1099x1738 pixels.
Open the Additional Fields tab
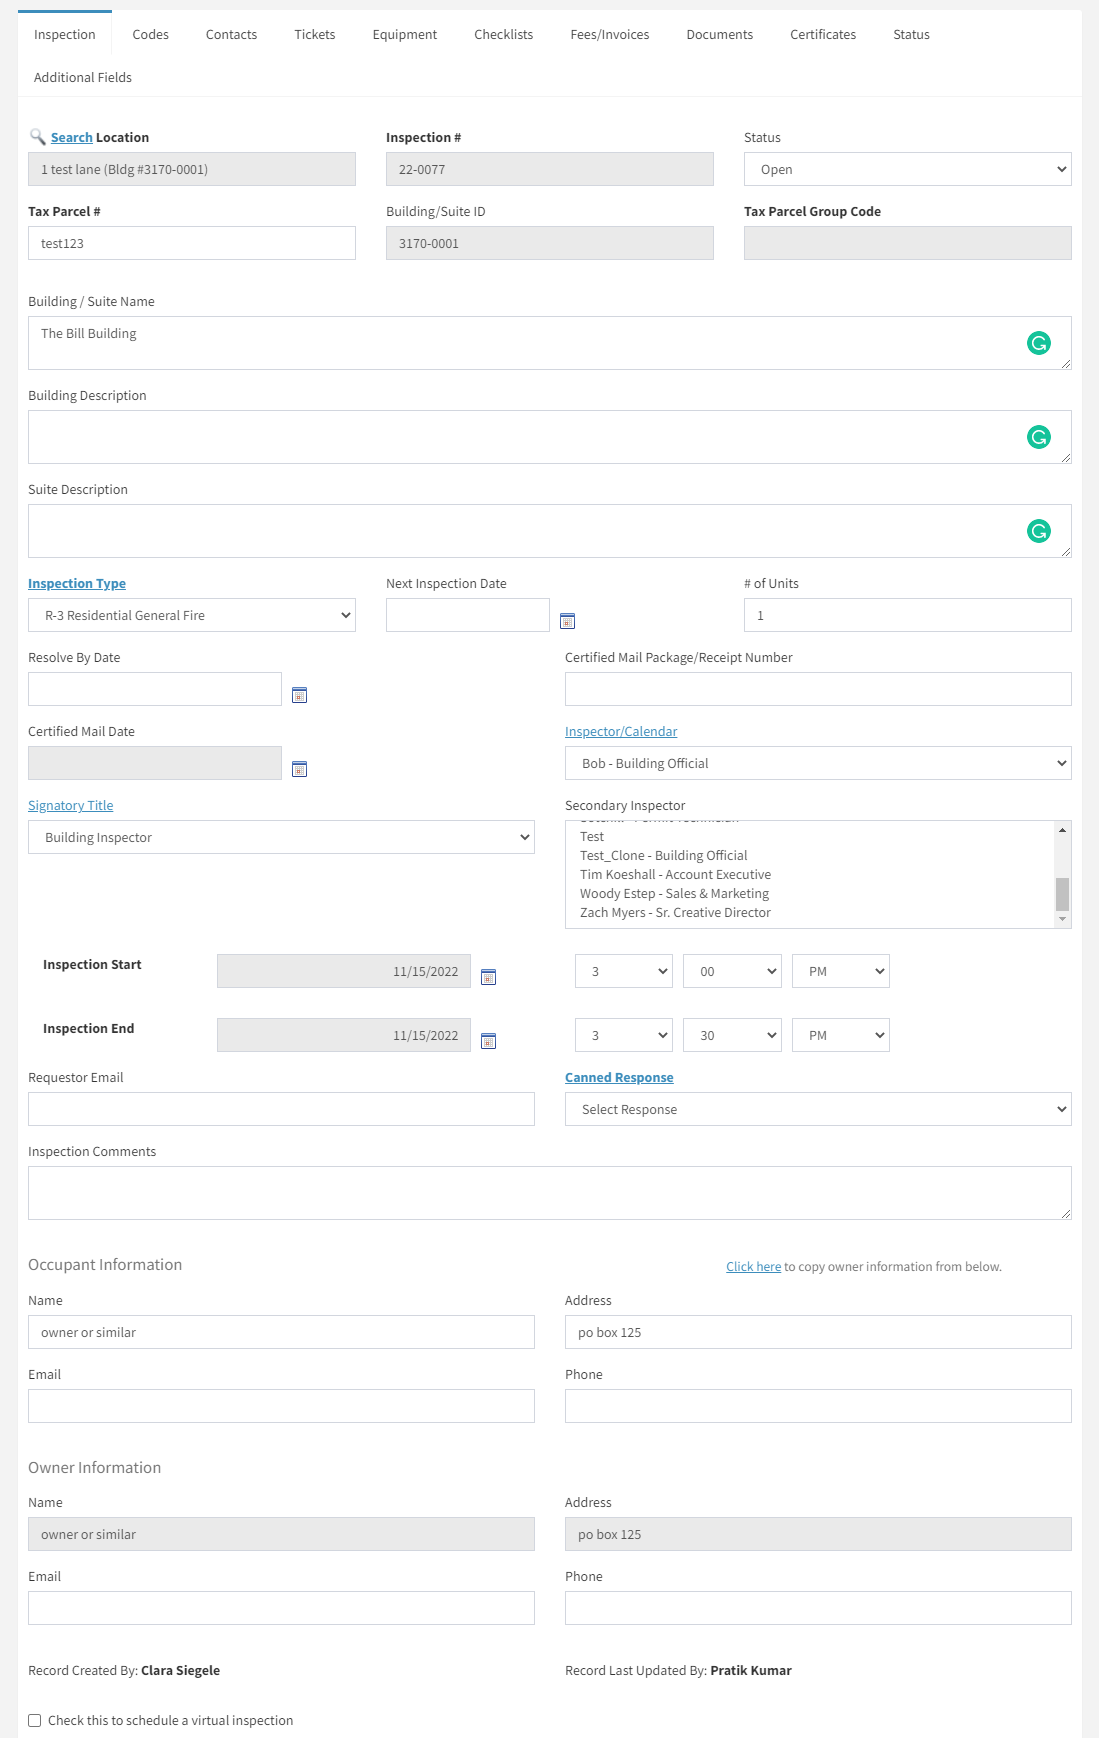point(82,77)
